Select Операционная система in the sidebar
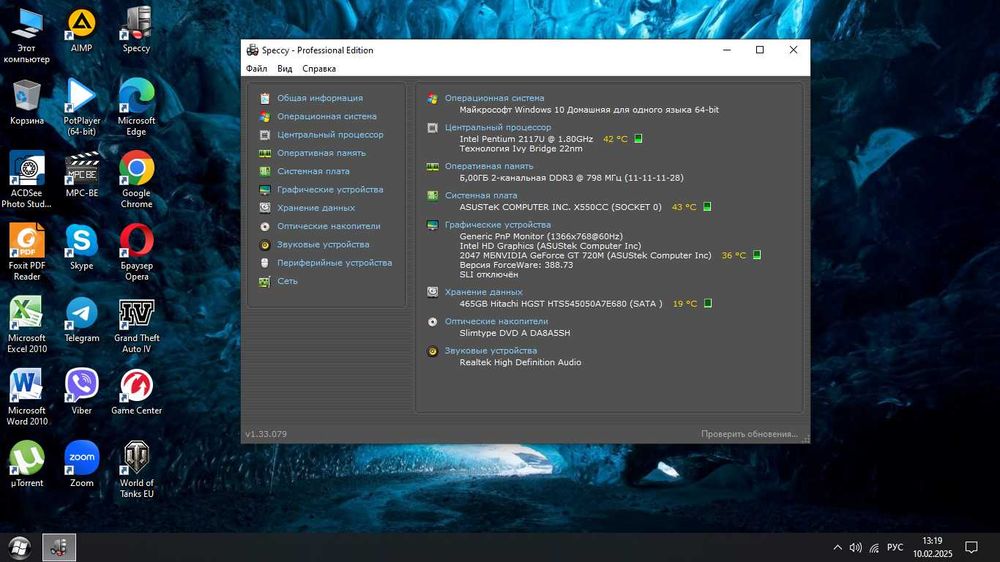The image size is (1000, 562). click(327, 117)
